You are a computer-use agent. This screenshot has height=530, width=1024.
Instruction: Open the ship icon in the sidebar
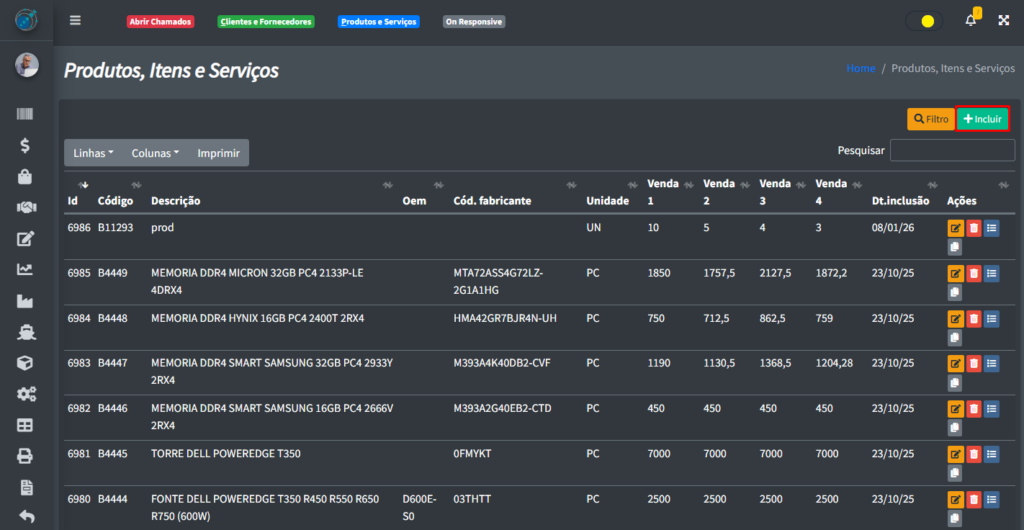click(26, 332)
